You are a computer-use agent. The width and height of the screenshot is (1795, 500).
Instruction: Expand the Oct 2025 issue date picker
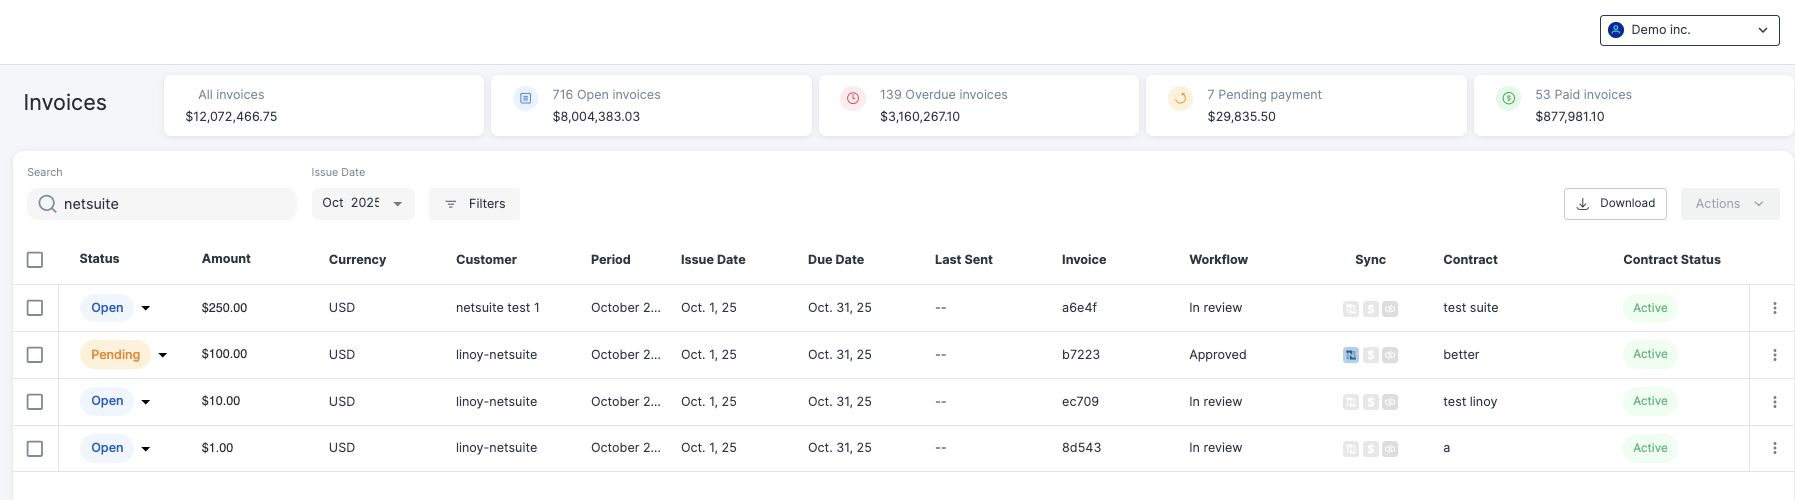pos(363,204)
